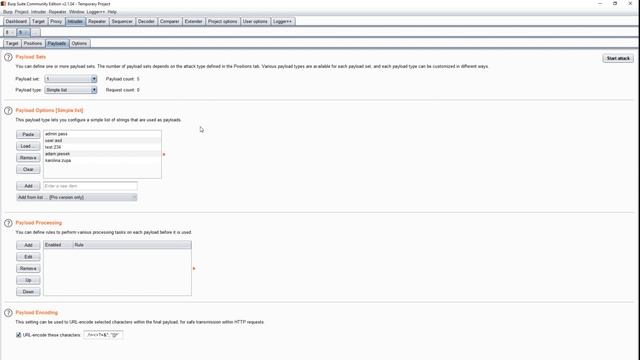
Task: Switch to the Extender tab
Action: pos(193,21)
